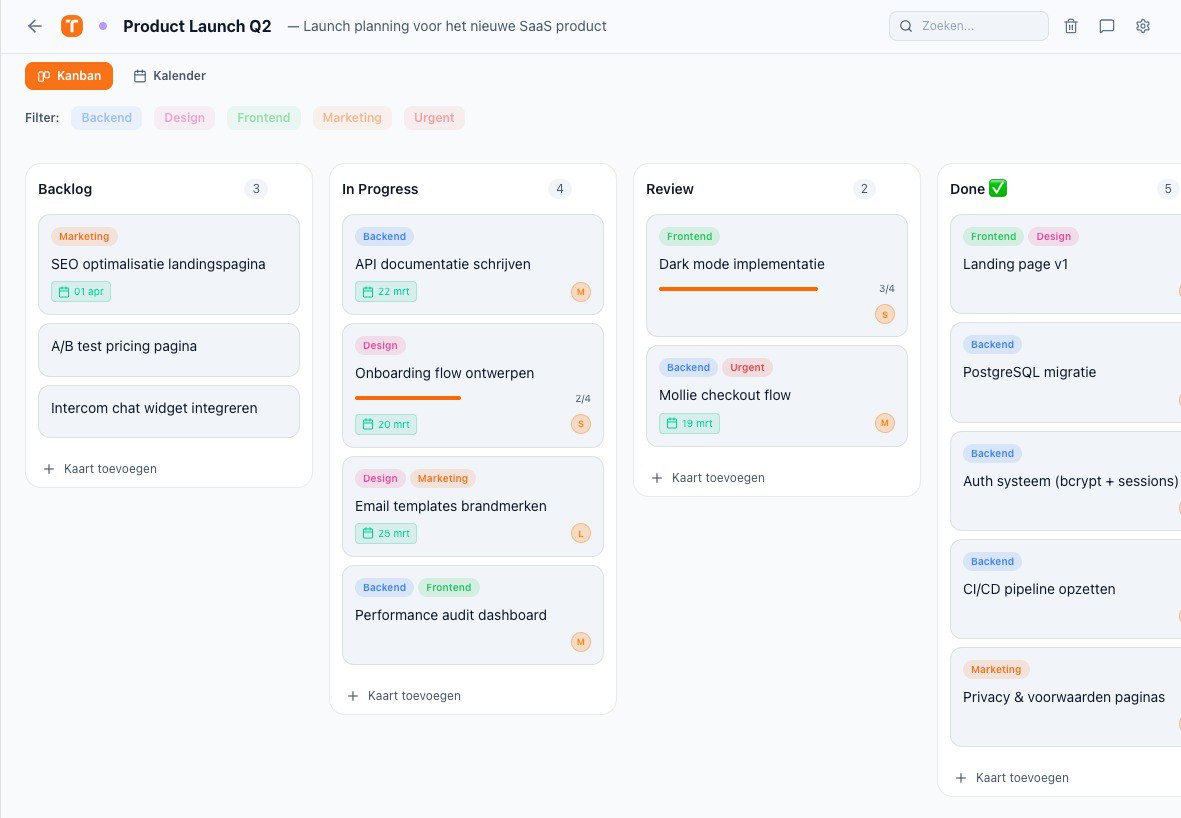Click the calendar icon on the 01 apr badge
This screenshot has width=1181, height=818.
point(63,292)
